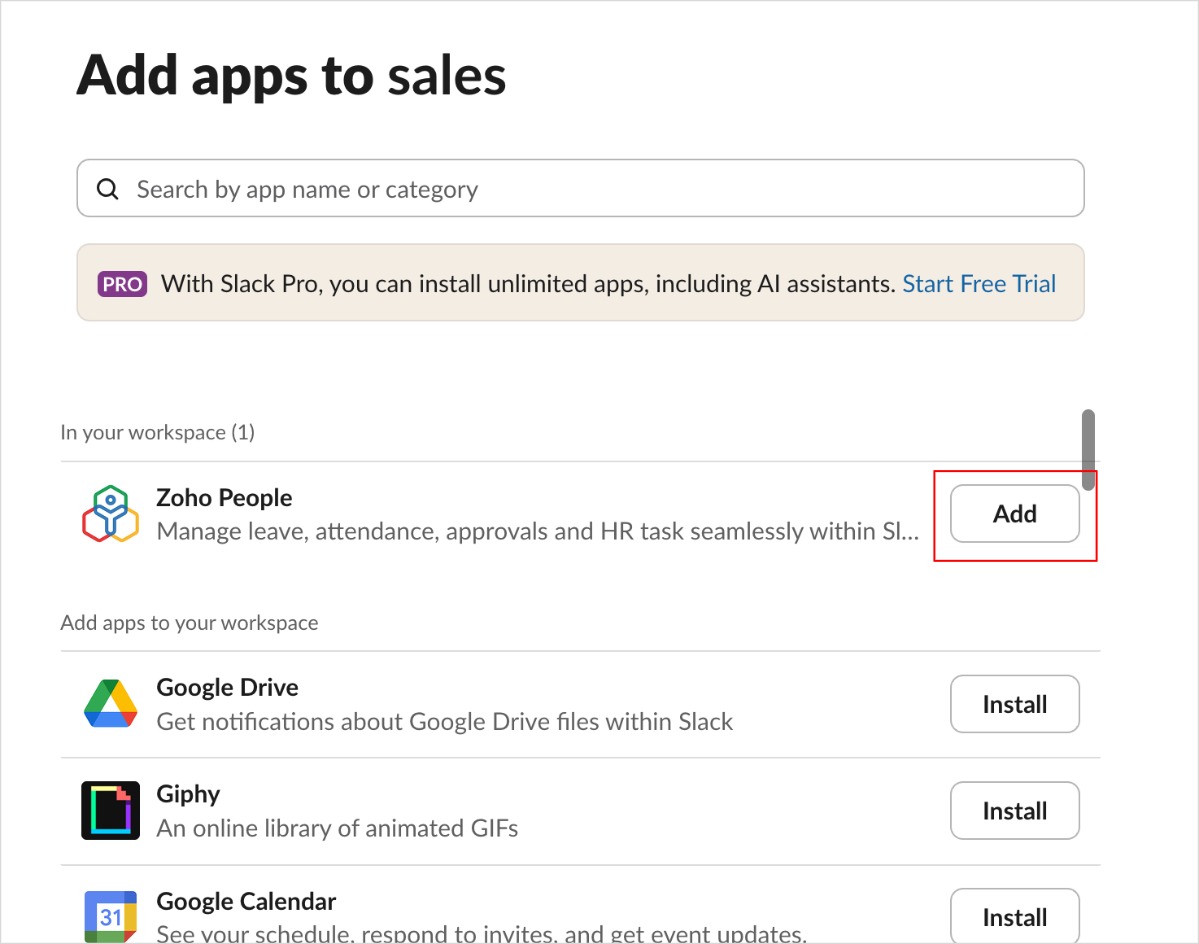The image size is (1199, 944).
Task: Click the Google Calendar app icon
Action: tap(110, 916)
